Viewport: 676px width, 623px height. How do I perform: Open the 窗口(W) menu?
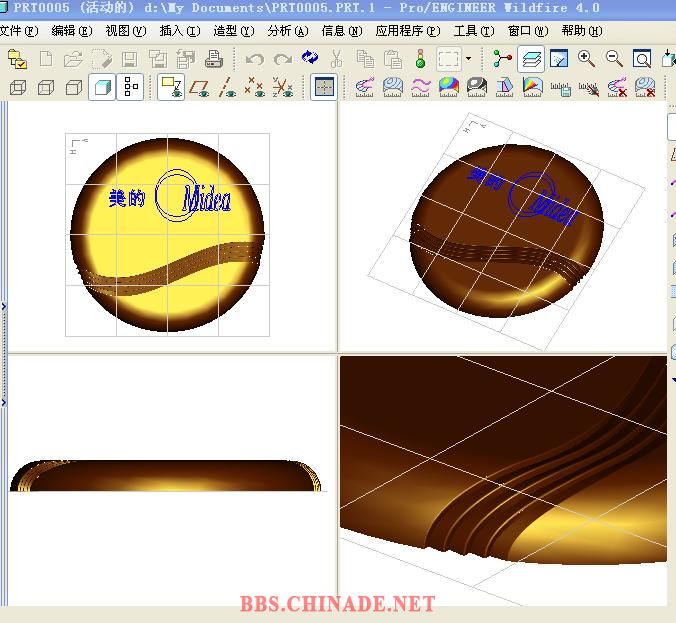pos(528,31)
